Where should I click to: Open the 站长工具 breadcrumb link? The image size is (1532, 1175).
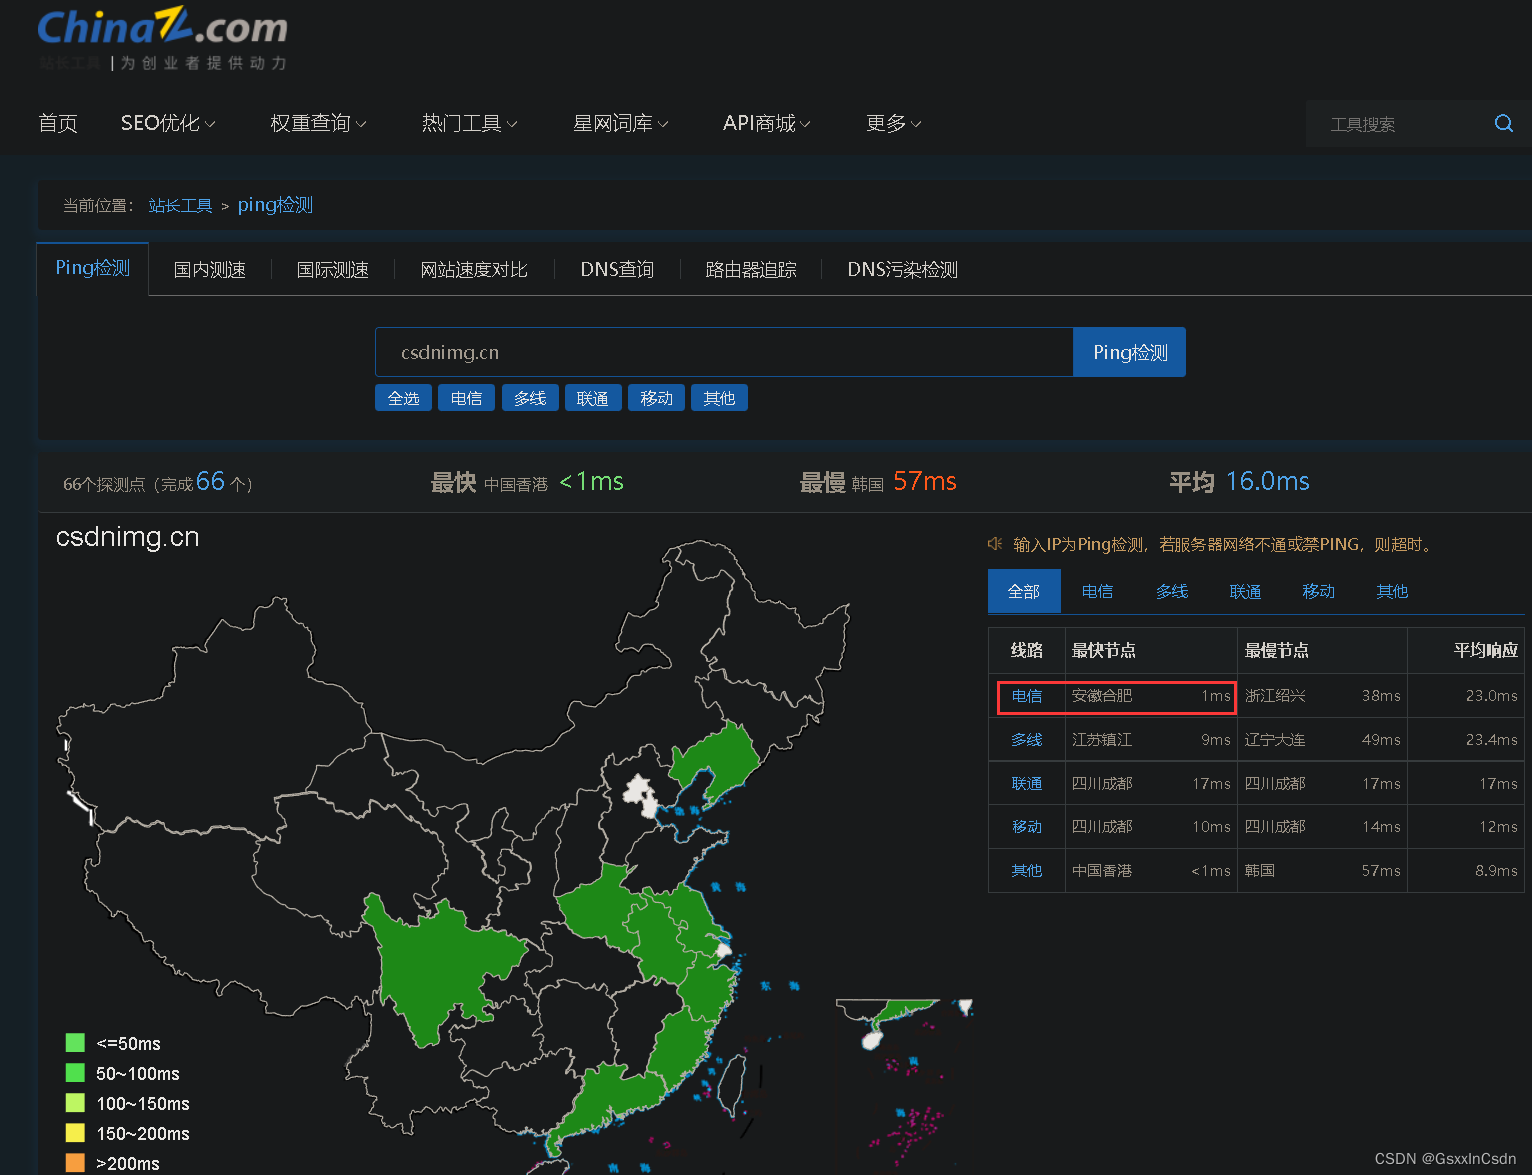180,205
